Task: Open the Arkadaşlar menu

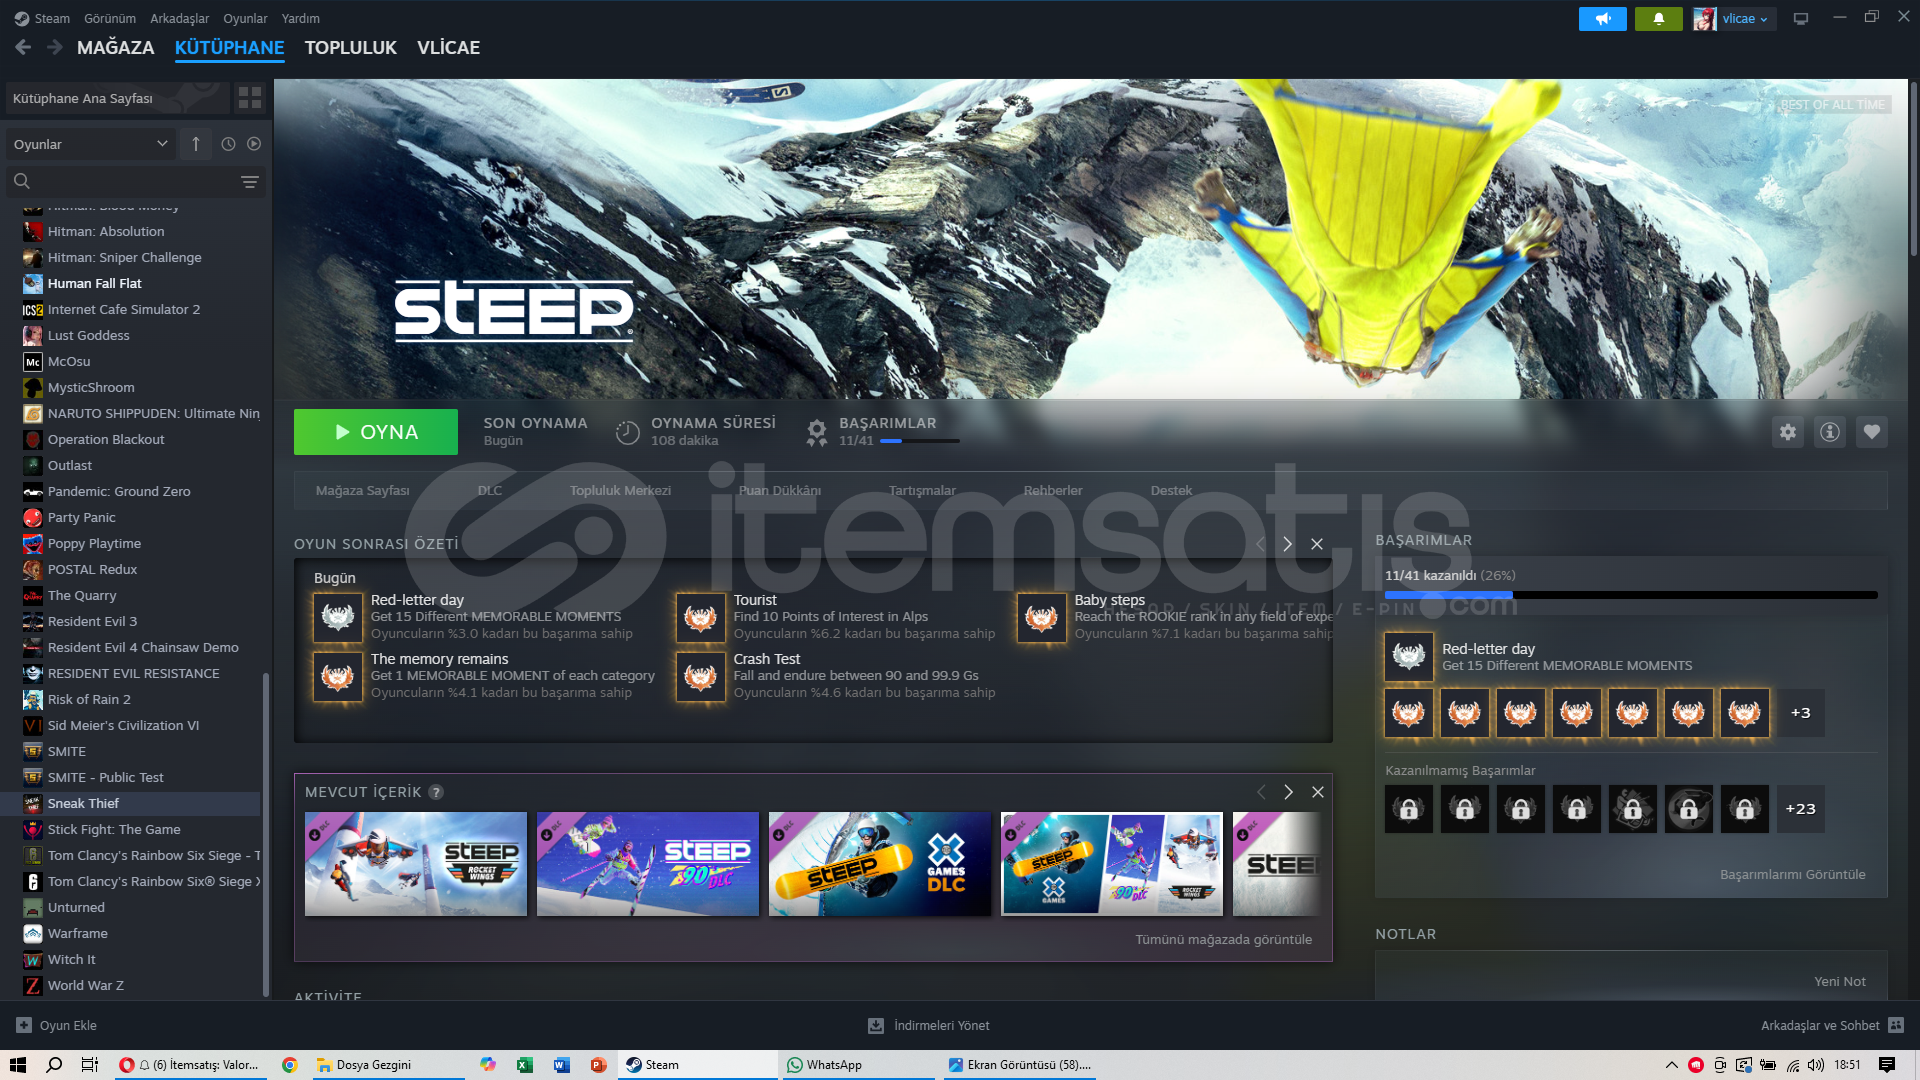Action: pos(180,18)
